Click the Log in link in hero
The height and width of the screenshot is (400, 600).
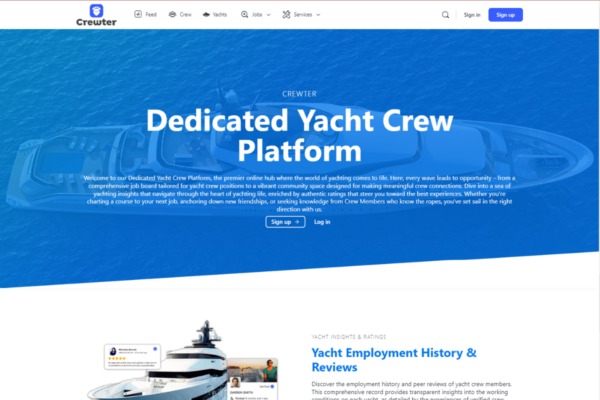coord(322,222)
